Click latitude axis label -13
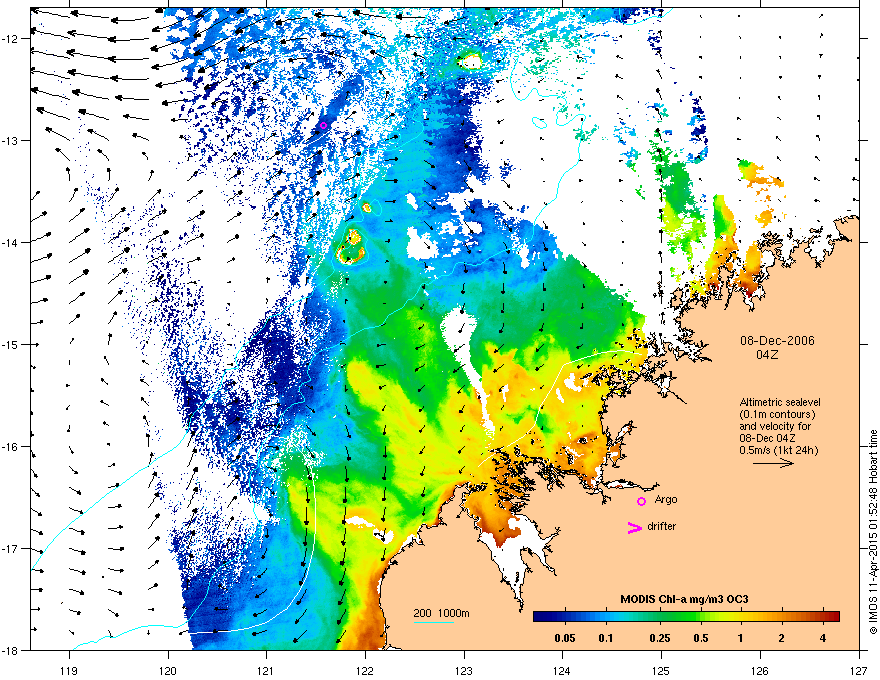 point(11,140)
